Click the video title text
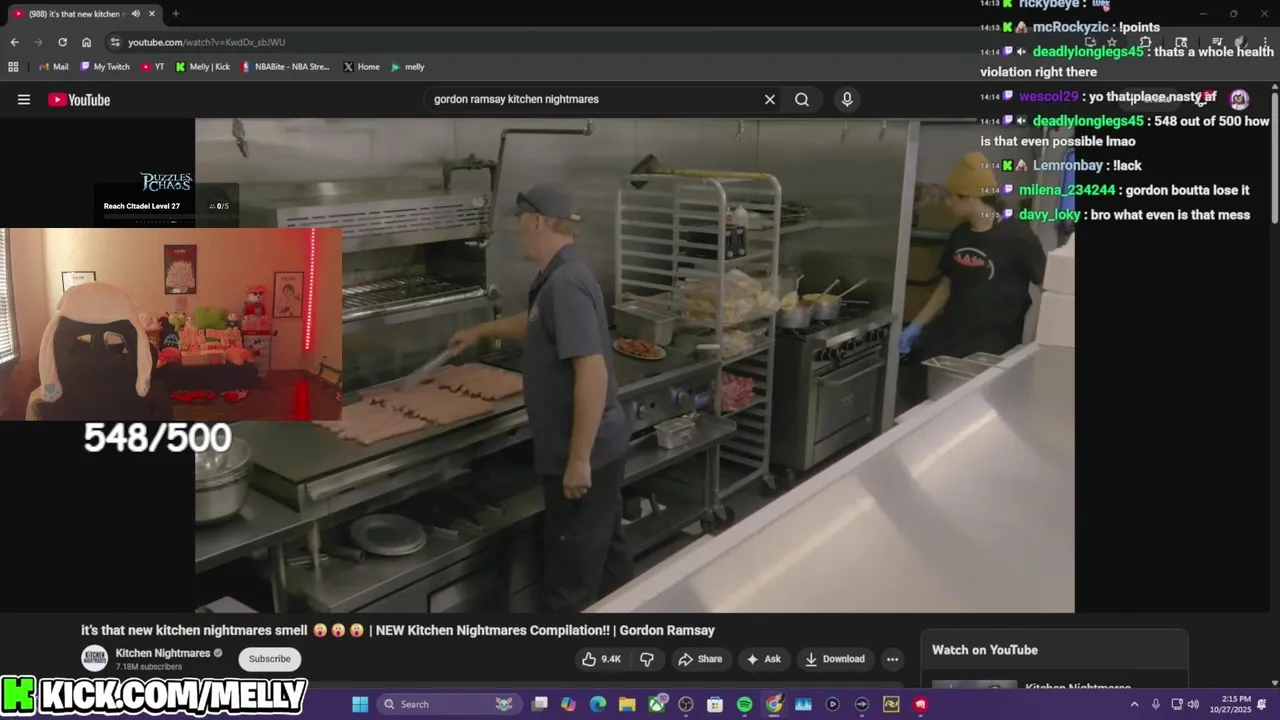The image size is (1280, 720). (398, 630)
